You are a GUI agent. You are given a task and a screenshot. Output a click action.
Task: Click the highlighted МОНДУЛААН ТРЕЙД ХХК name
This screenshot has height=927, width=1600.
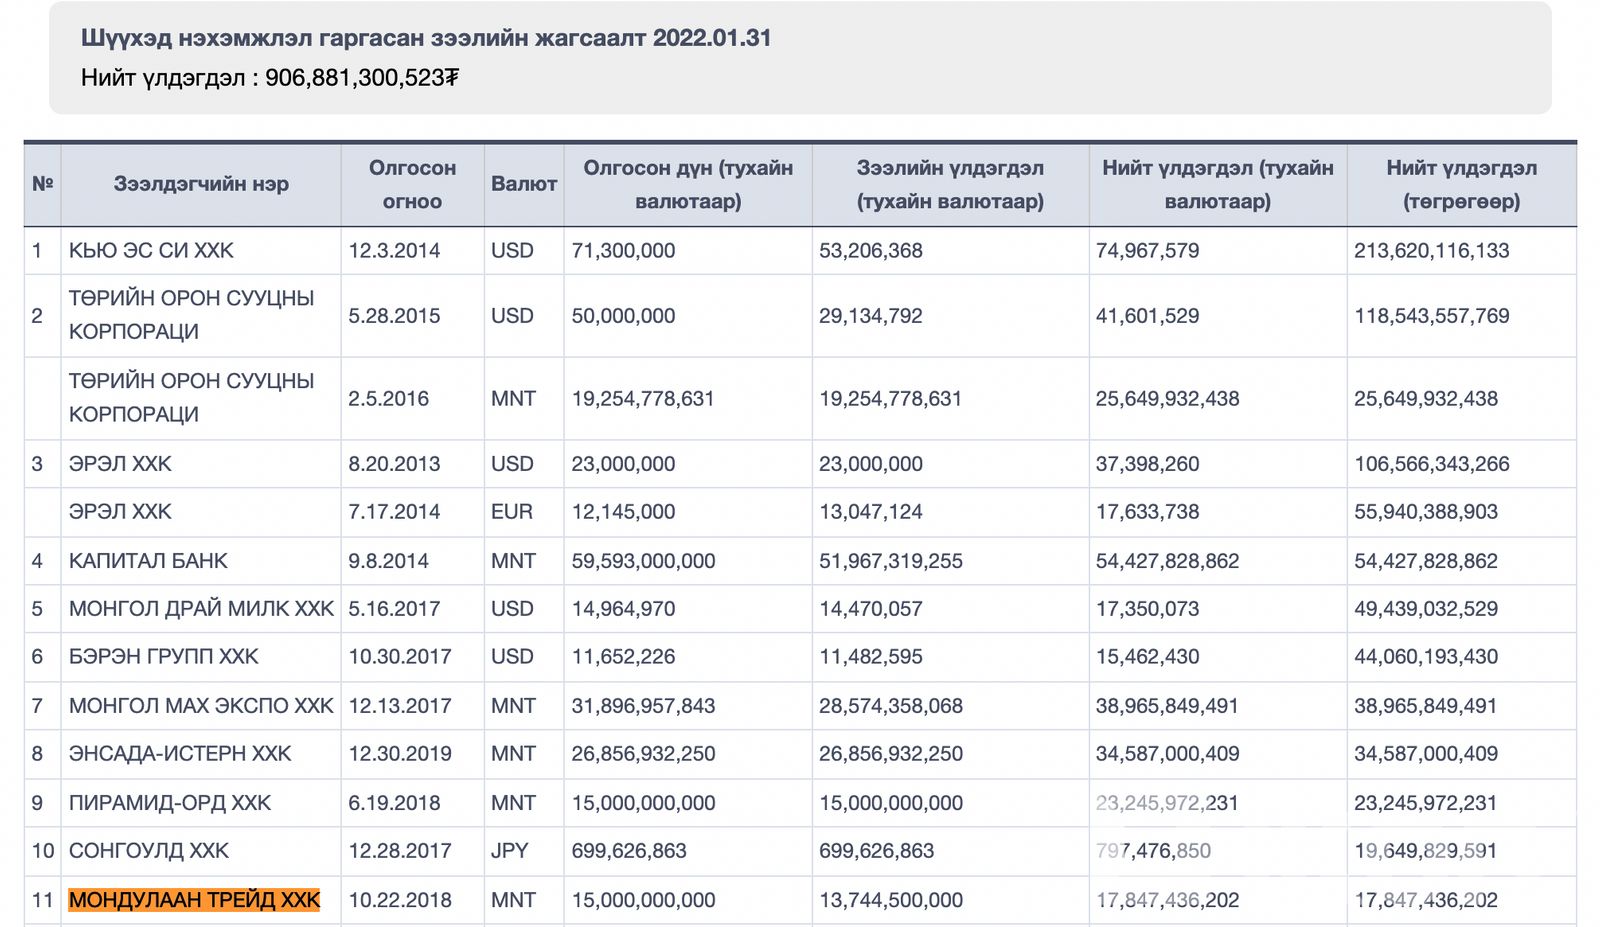tap(194, 900)
